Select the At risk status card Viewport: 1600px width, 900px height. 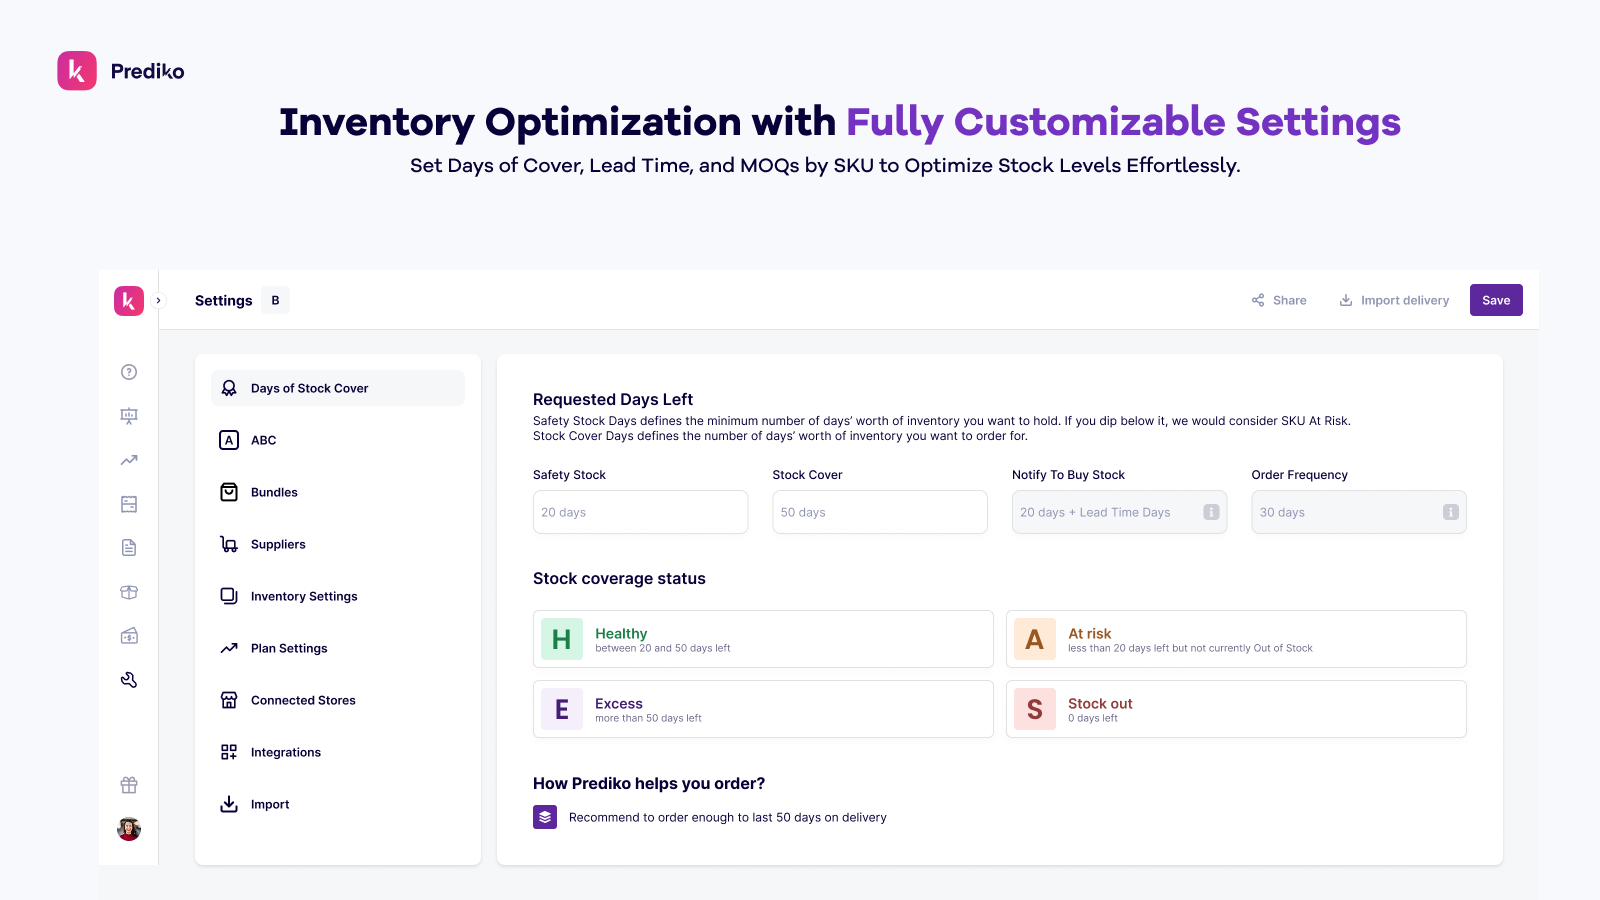pos(1236,639)
